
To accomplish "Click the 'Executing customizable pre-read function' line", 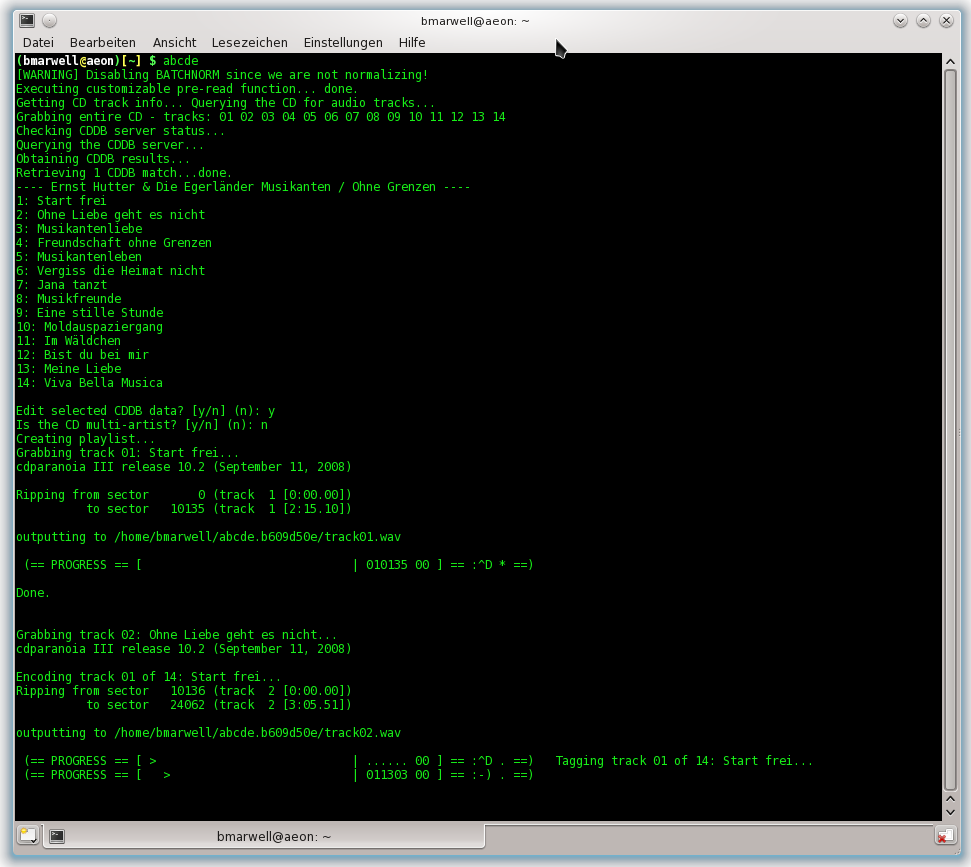I will [x=187, y=89].
